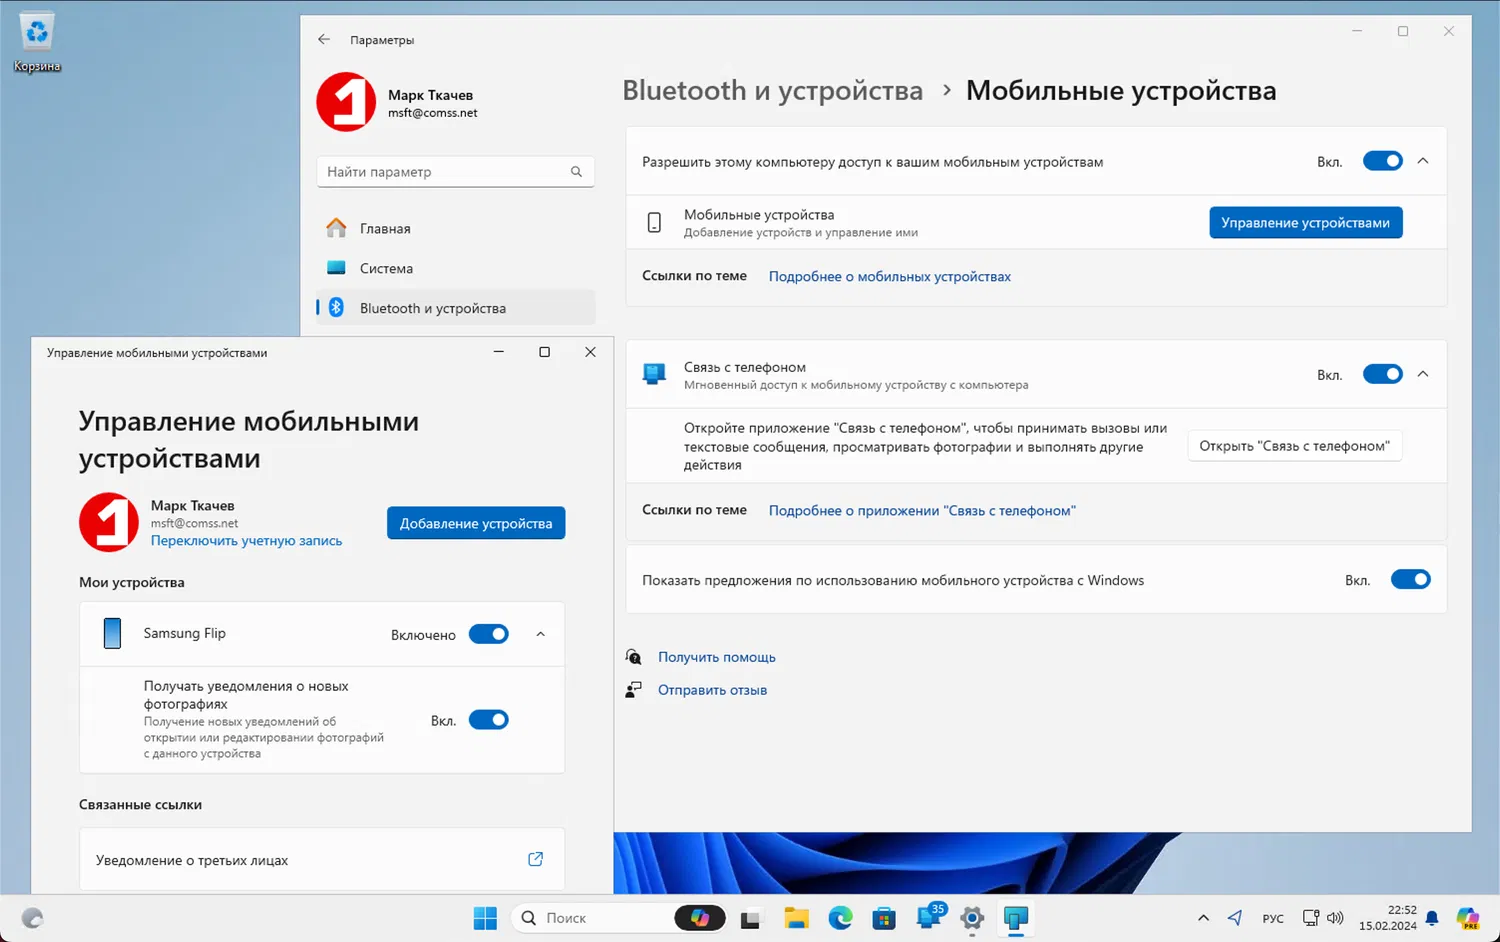
Task: Click Открыть "Связь с телефоном" button
Action: (1295, 446)
